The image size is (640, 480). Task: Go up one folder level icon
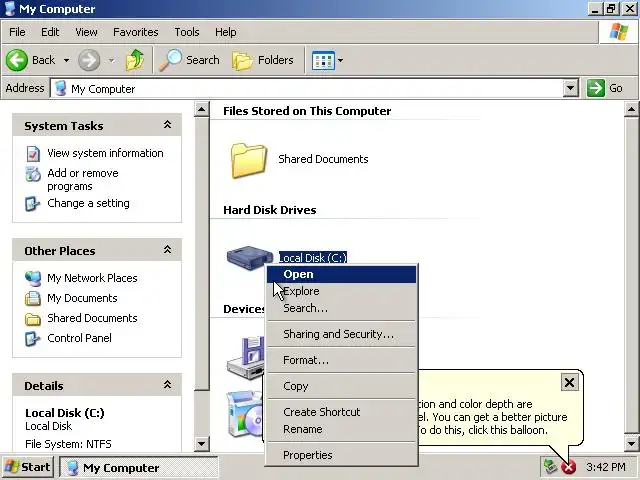[x=135, y=60]
